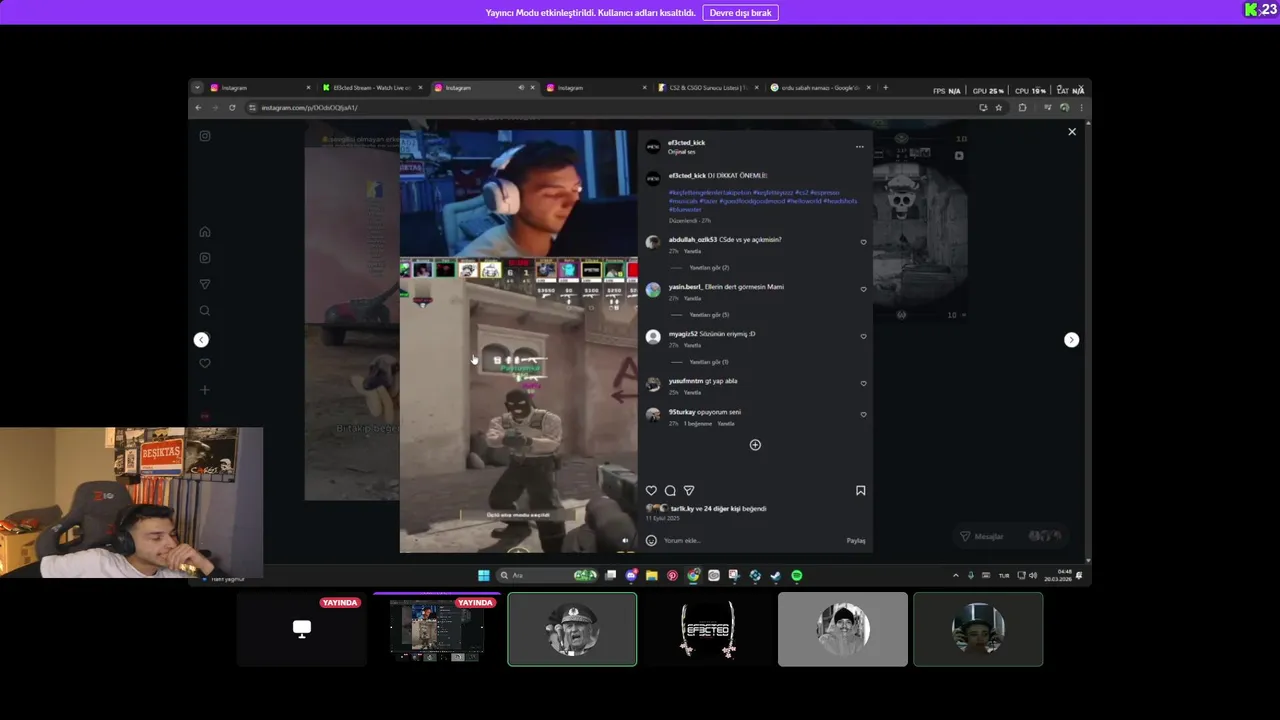The width and height of the screenshot is (1280, 720).
Task: Click the instagram.com address bar
Action: pyautogui.click(x=610, y=108)
